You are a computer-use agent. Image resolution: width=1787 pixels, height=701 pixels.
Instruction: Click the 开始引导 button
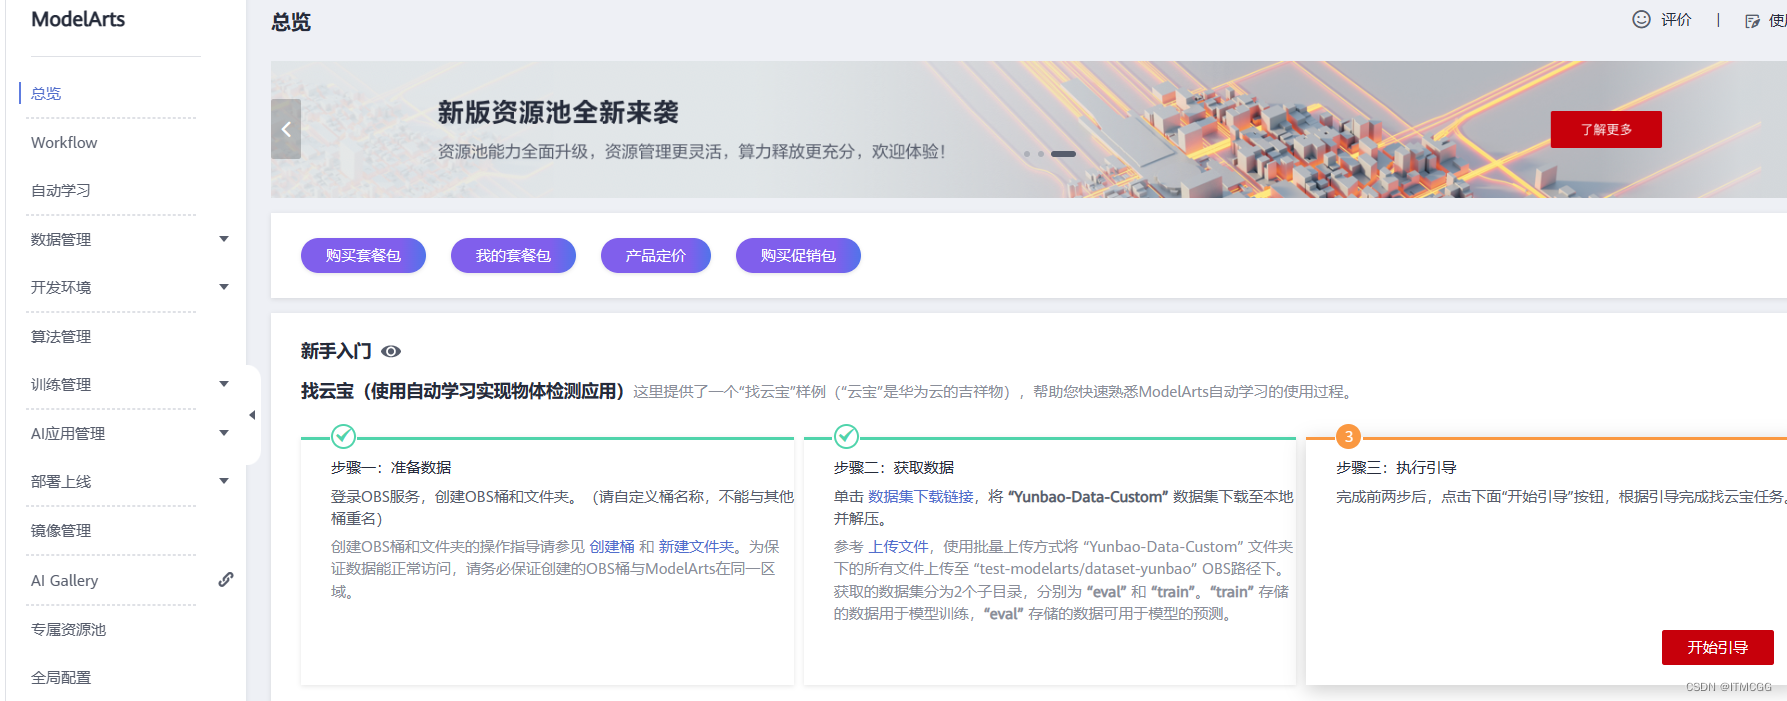pos(1717,647)
